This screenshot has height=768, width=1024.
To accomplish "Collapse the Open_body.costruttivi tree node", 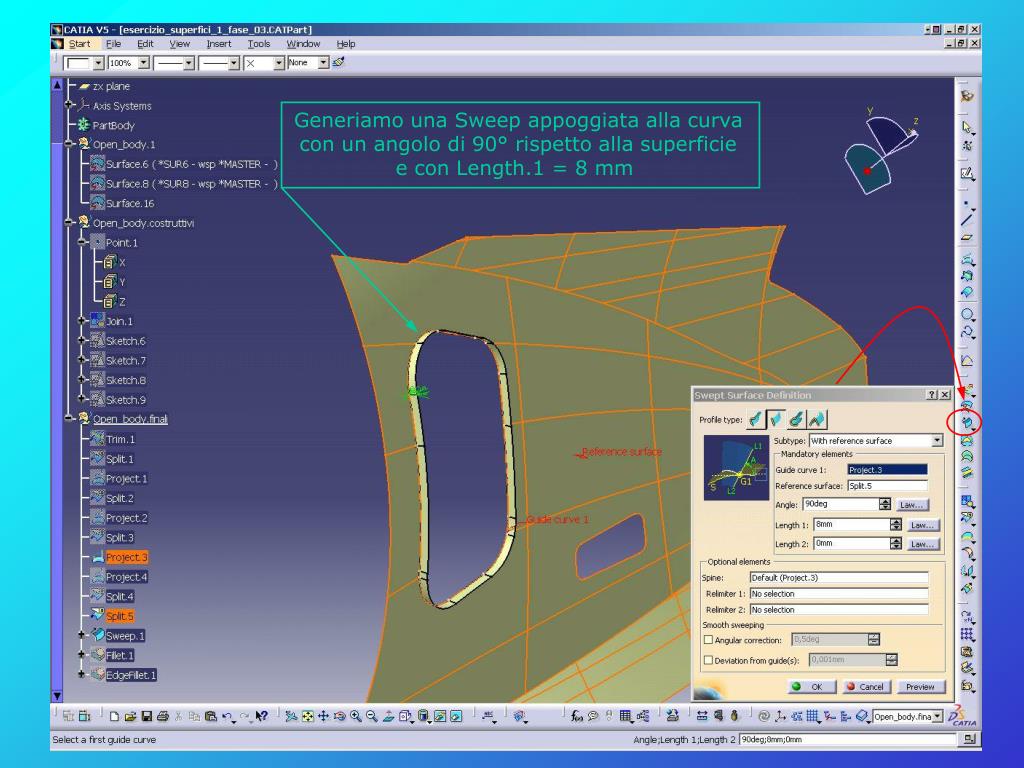I will pos(68,223).
